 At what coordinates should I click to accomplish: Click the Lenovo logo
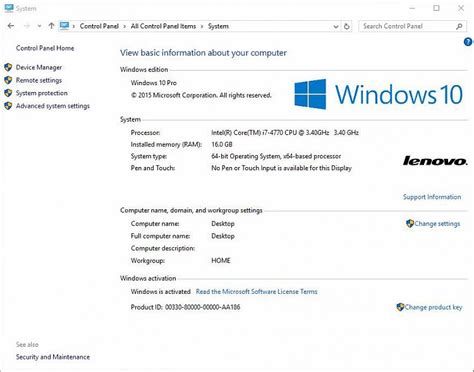[x=435, y=161]
